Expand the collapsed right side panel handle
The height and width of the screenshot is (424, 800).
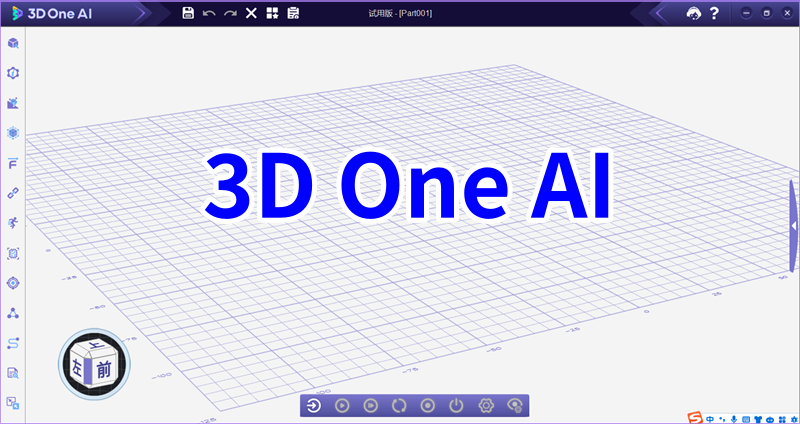tap(793, 226)
